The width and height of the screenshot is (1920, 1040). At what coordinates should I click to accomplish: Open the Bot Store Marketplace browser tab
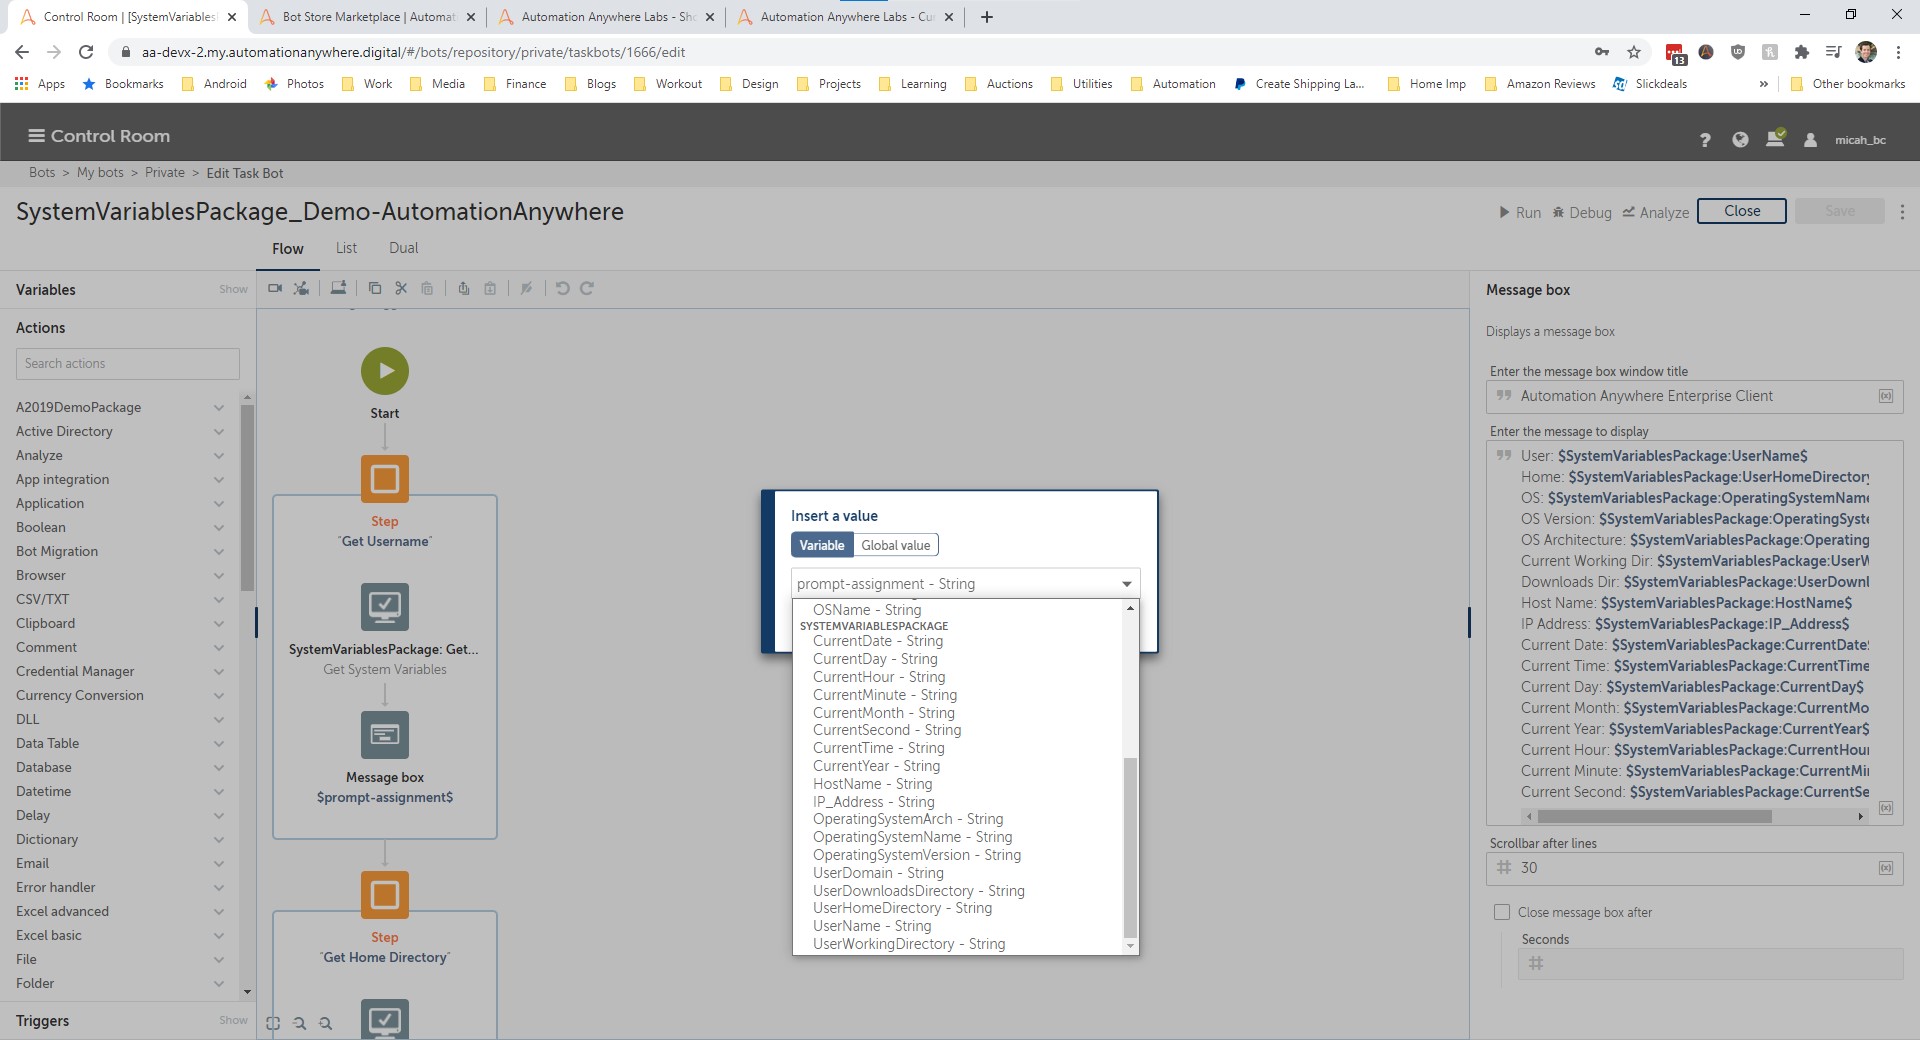[366, 17]
